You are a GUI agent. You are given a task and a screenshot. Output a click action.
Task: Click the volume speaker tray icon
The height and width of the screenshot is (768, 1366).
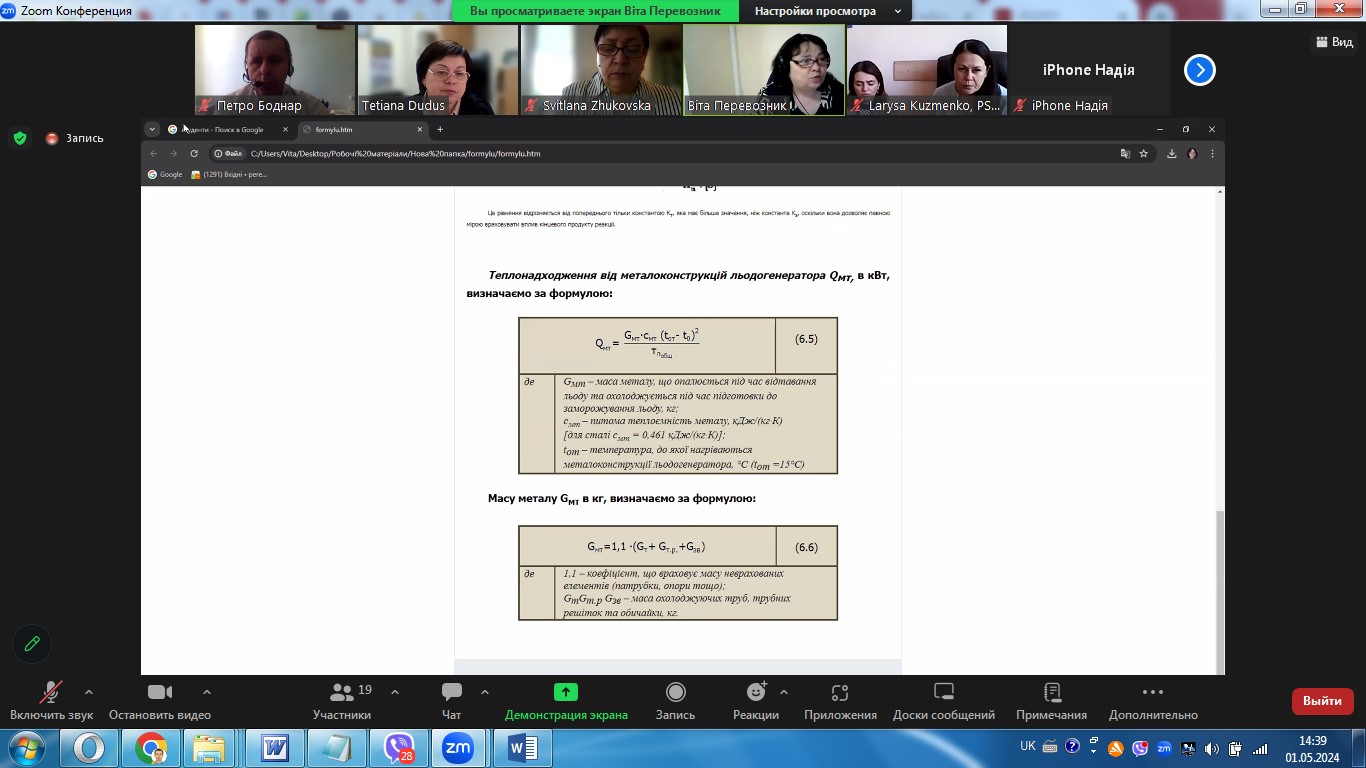click(1212, 748)
